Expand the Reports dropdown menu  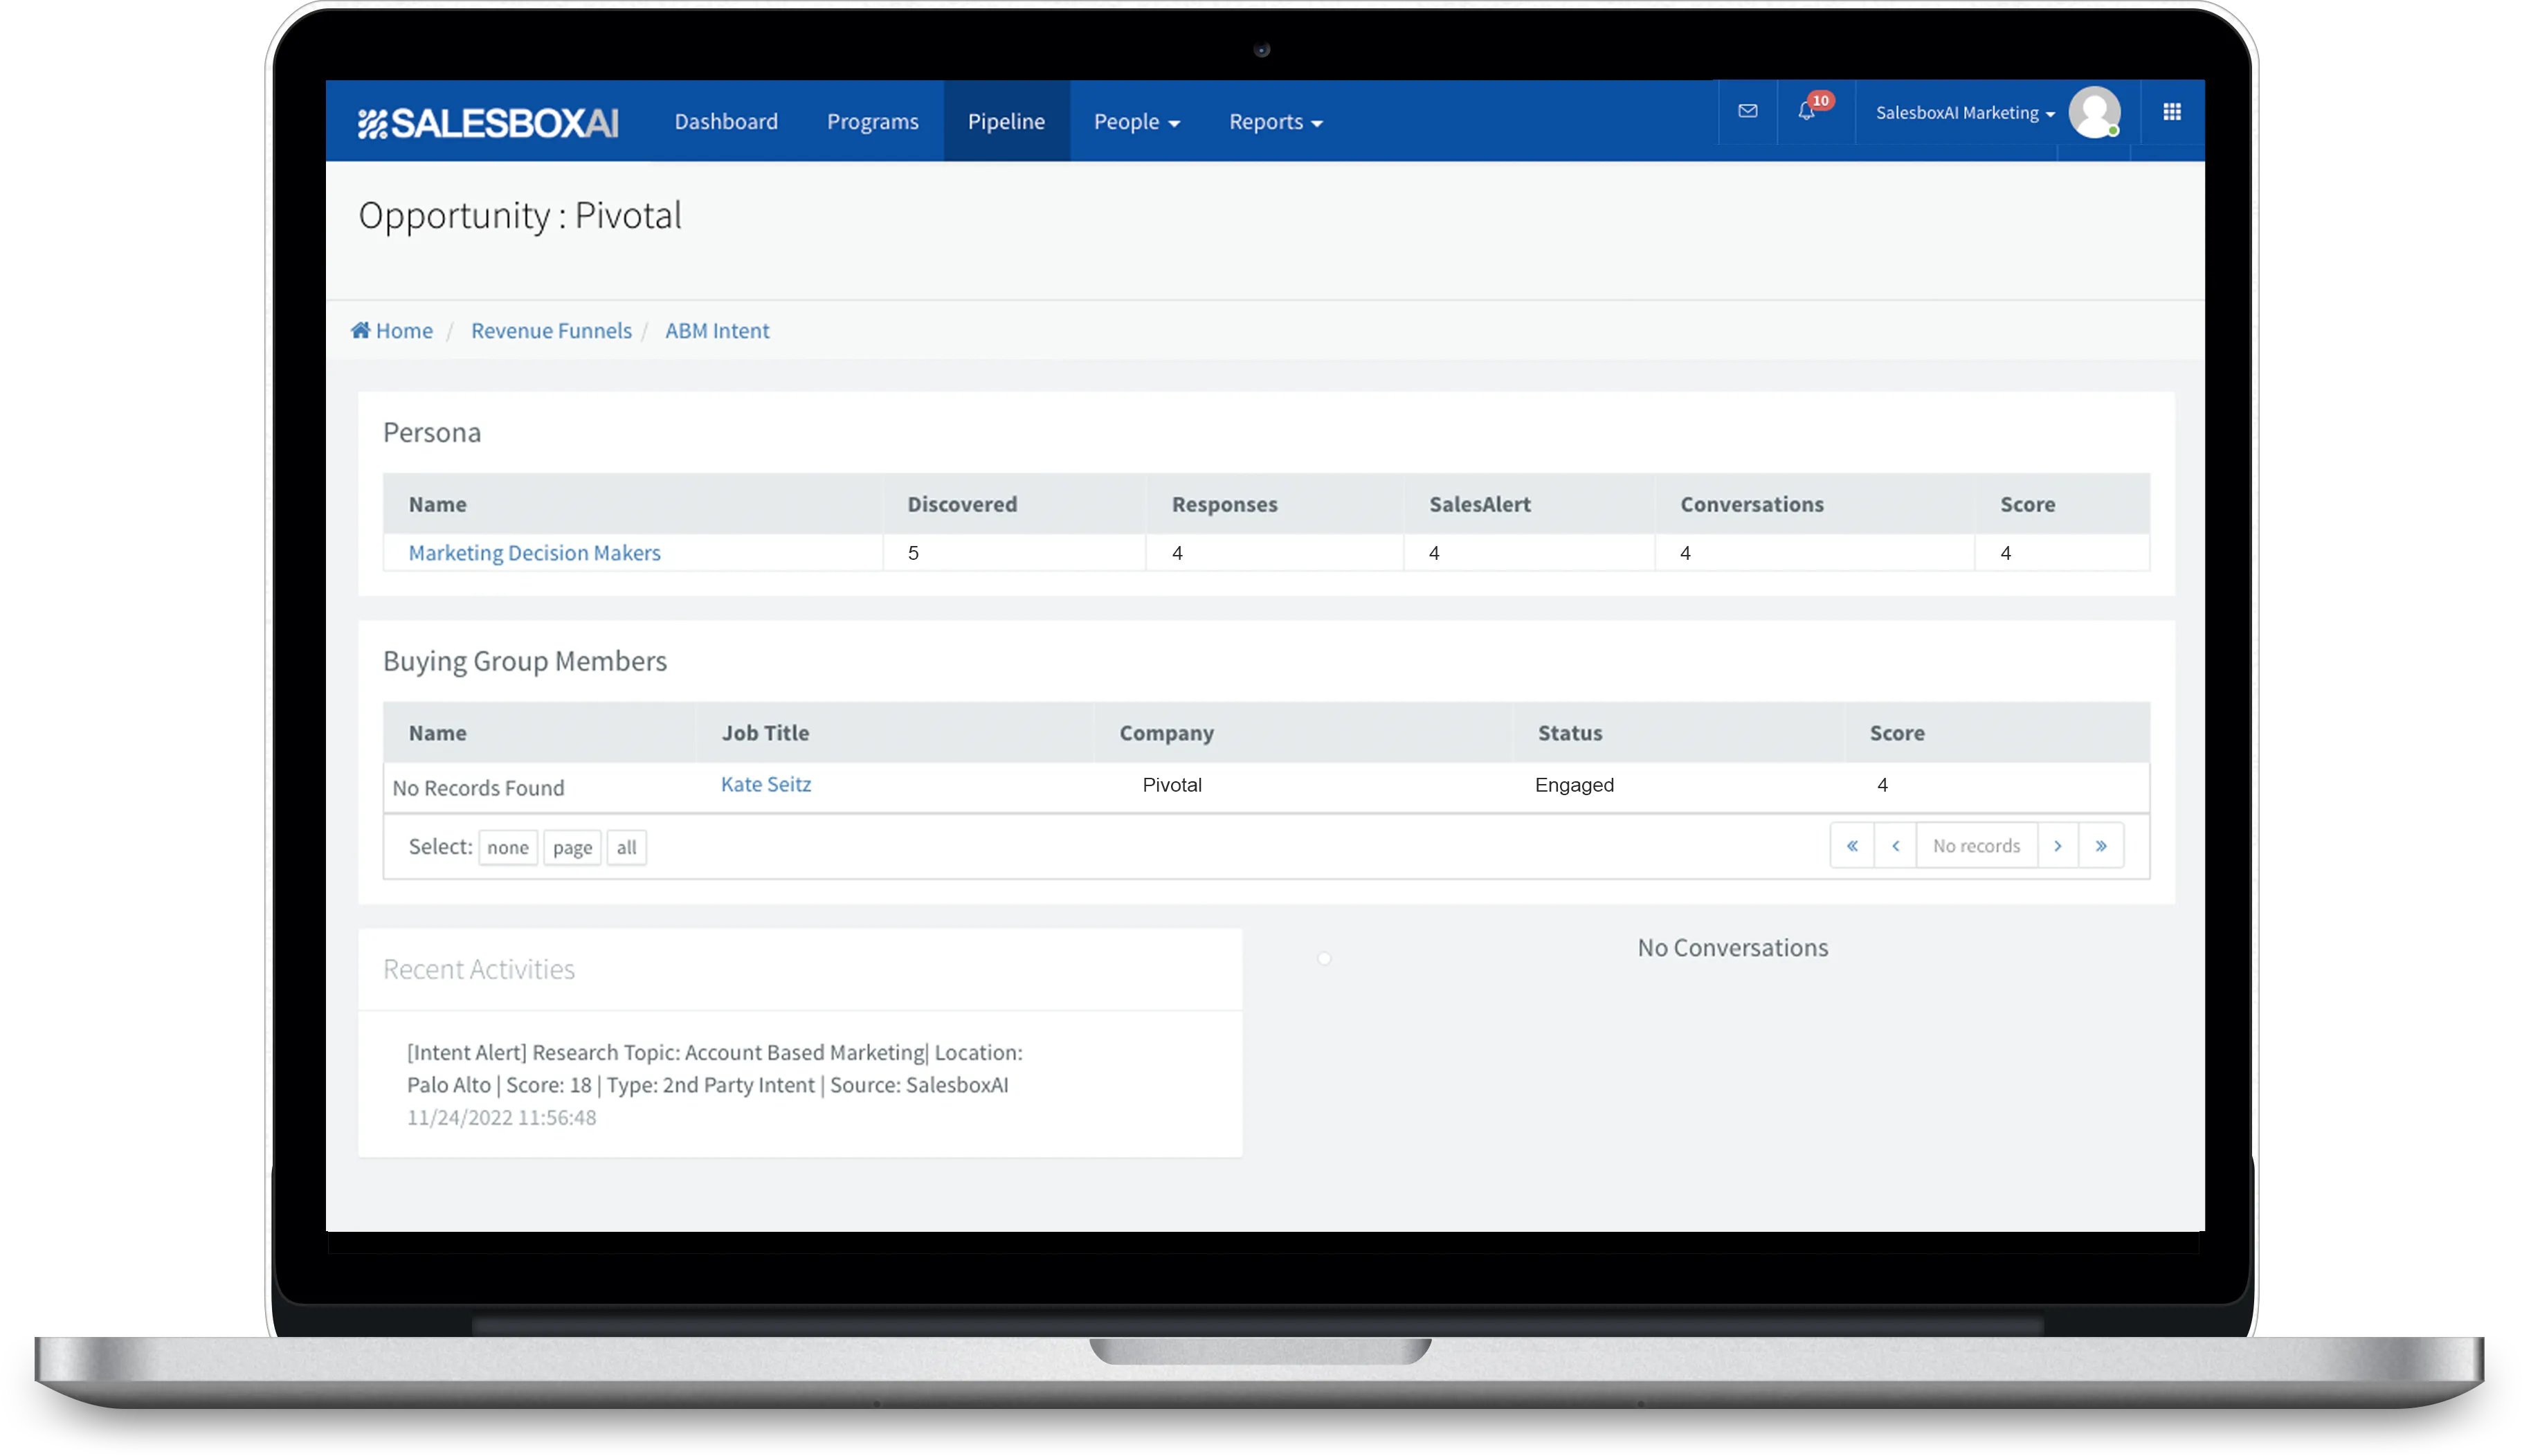1275,122
